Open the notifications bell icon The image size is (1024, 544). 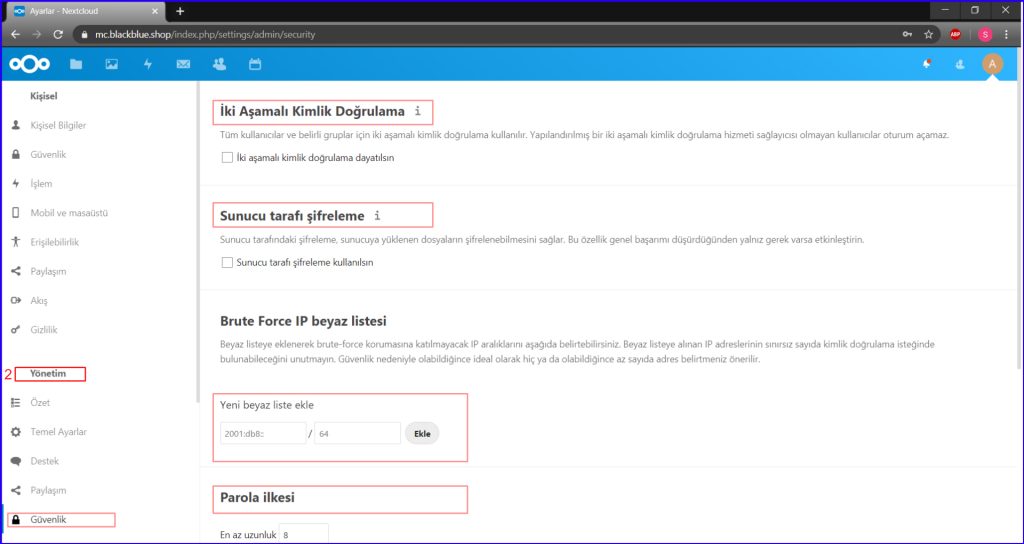pyautogui.click(x=927, y=64)
